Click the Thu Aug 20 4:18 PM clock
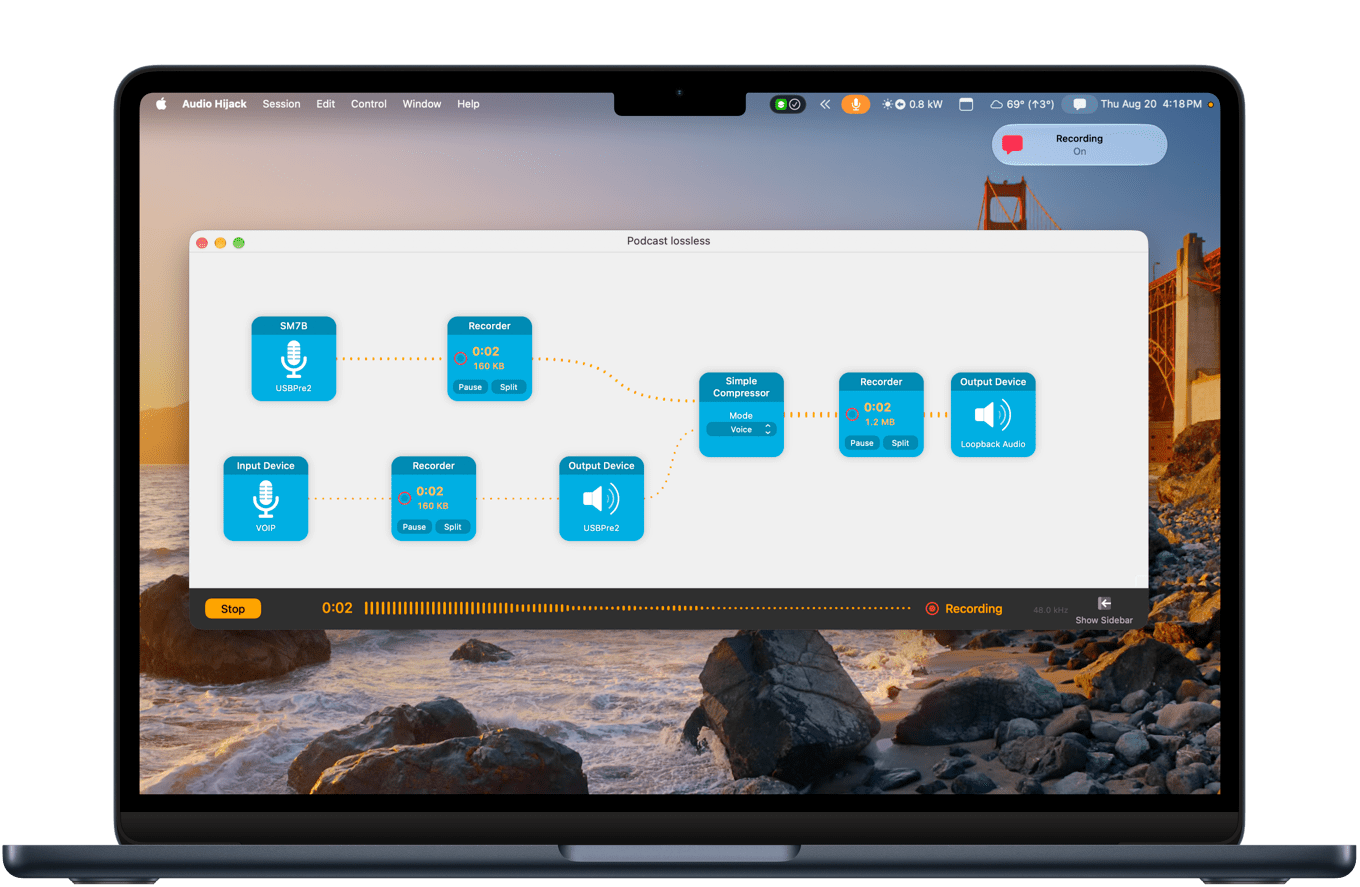Screen dimensions: 1360x887 point(1151,104)
